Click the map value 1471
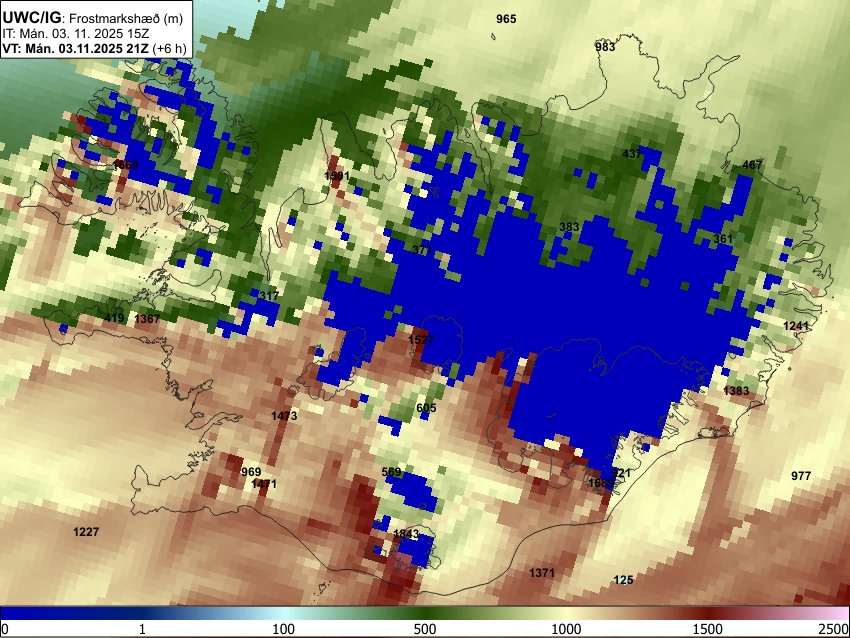 pyautogui.click(x=263, y=484)
